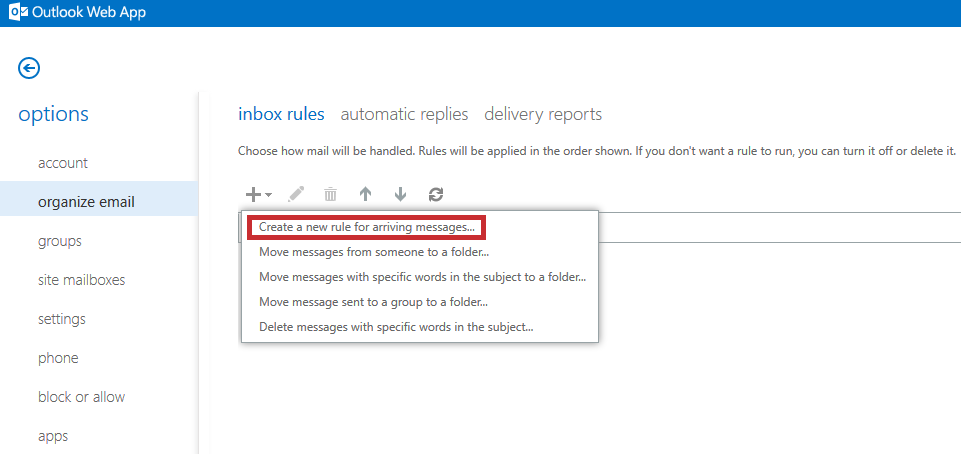Viewport: 961px width, 454px height.
Task: Click the move rule up arrow
Action: (365, 195)
